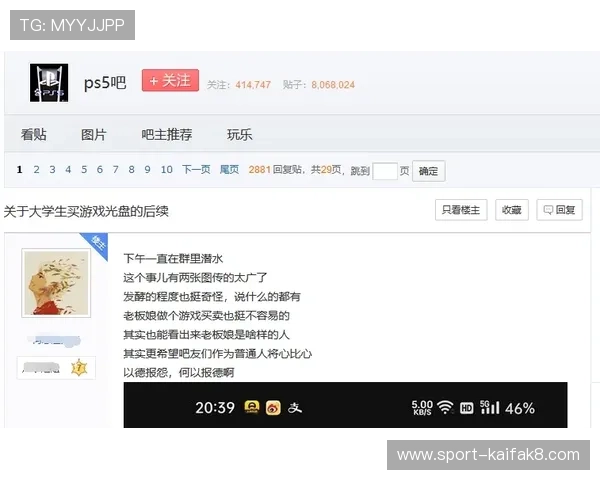Select text line 这个事儿有两张图传的太广了
Viewport: 600px width, 480px height.
[195, 278]
